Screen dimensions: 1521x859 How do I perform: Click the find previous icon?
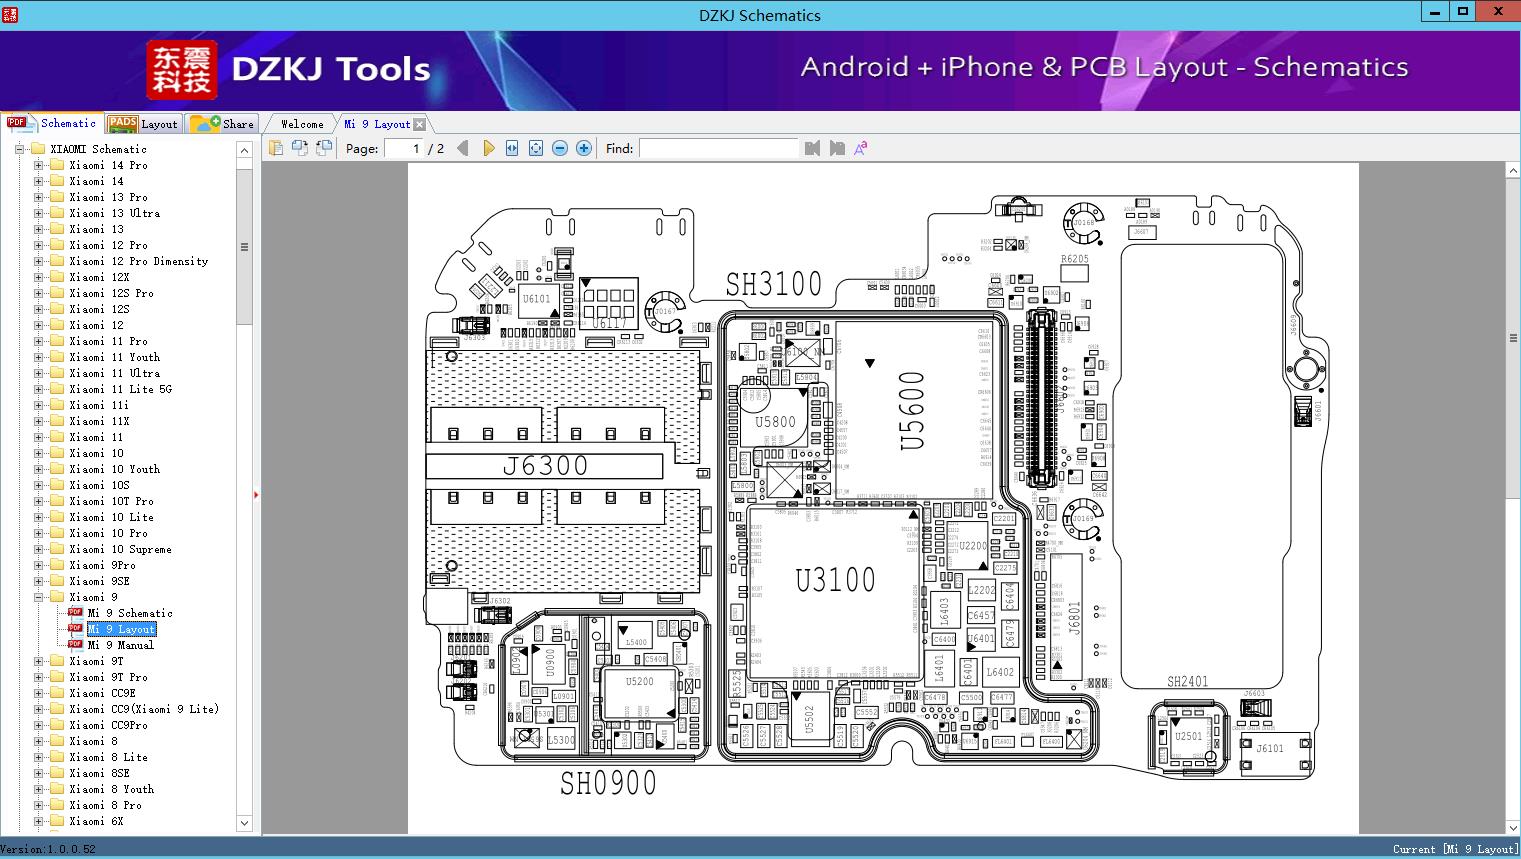point(812,148)
